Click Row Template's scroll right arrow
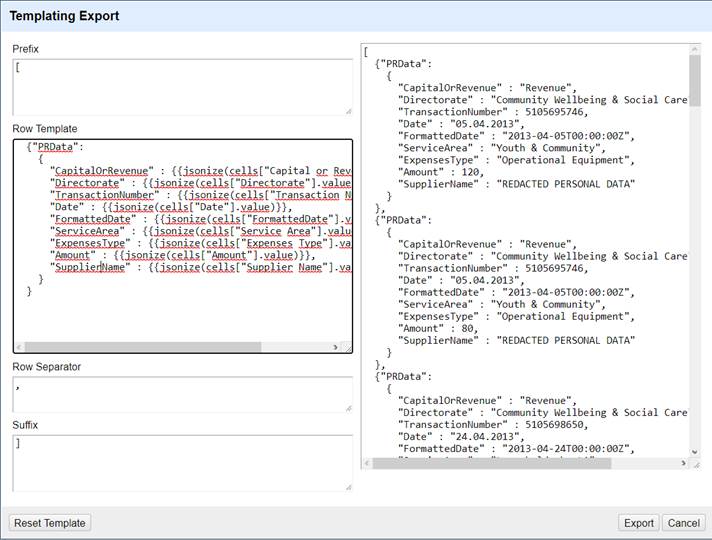 pos(334,347)
